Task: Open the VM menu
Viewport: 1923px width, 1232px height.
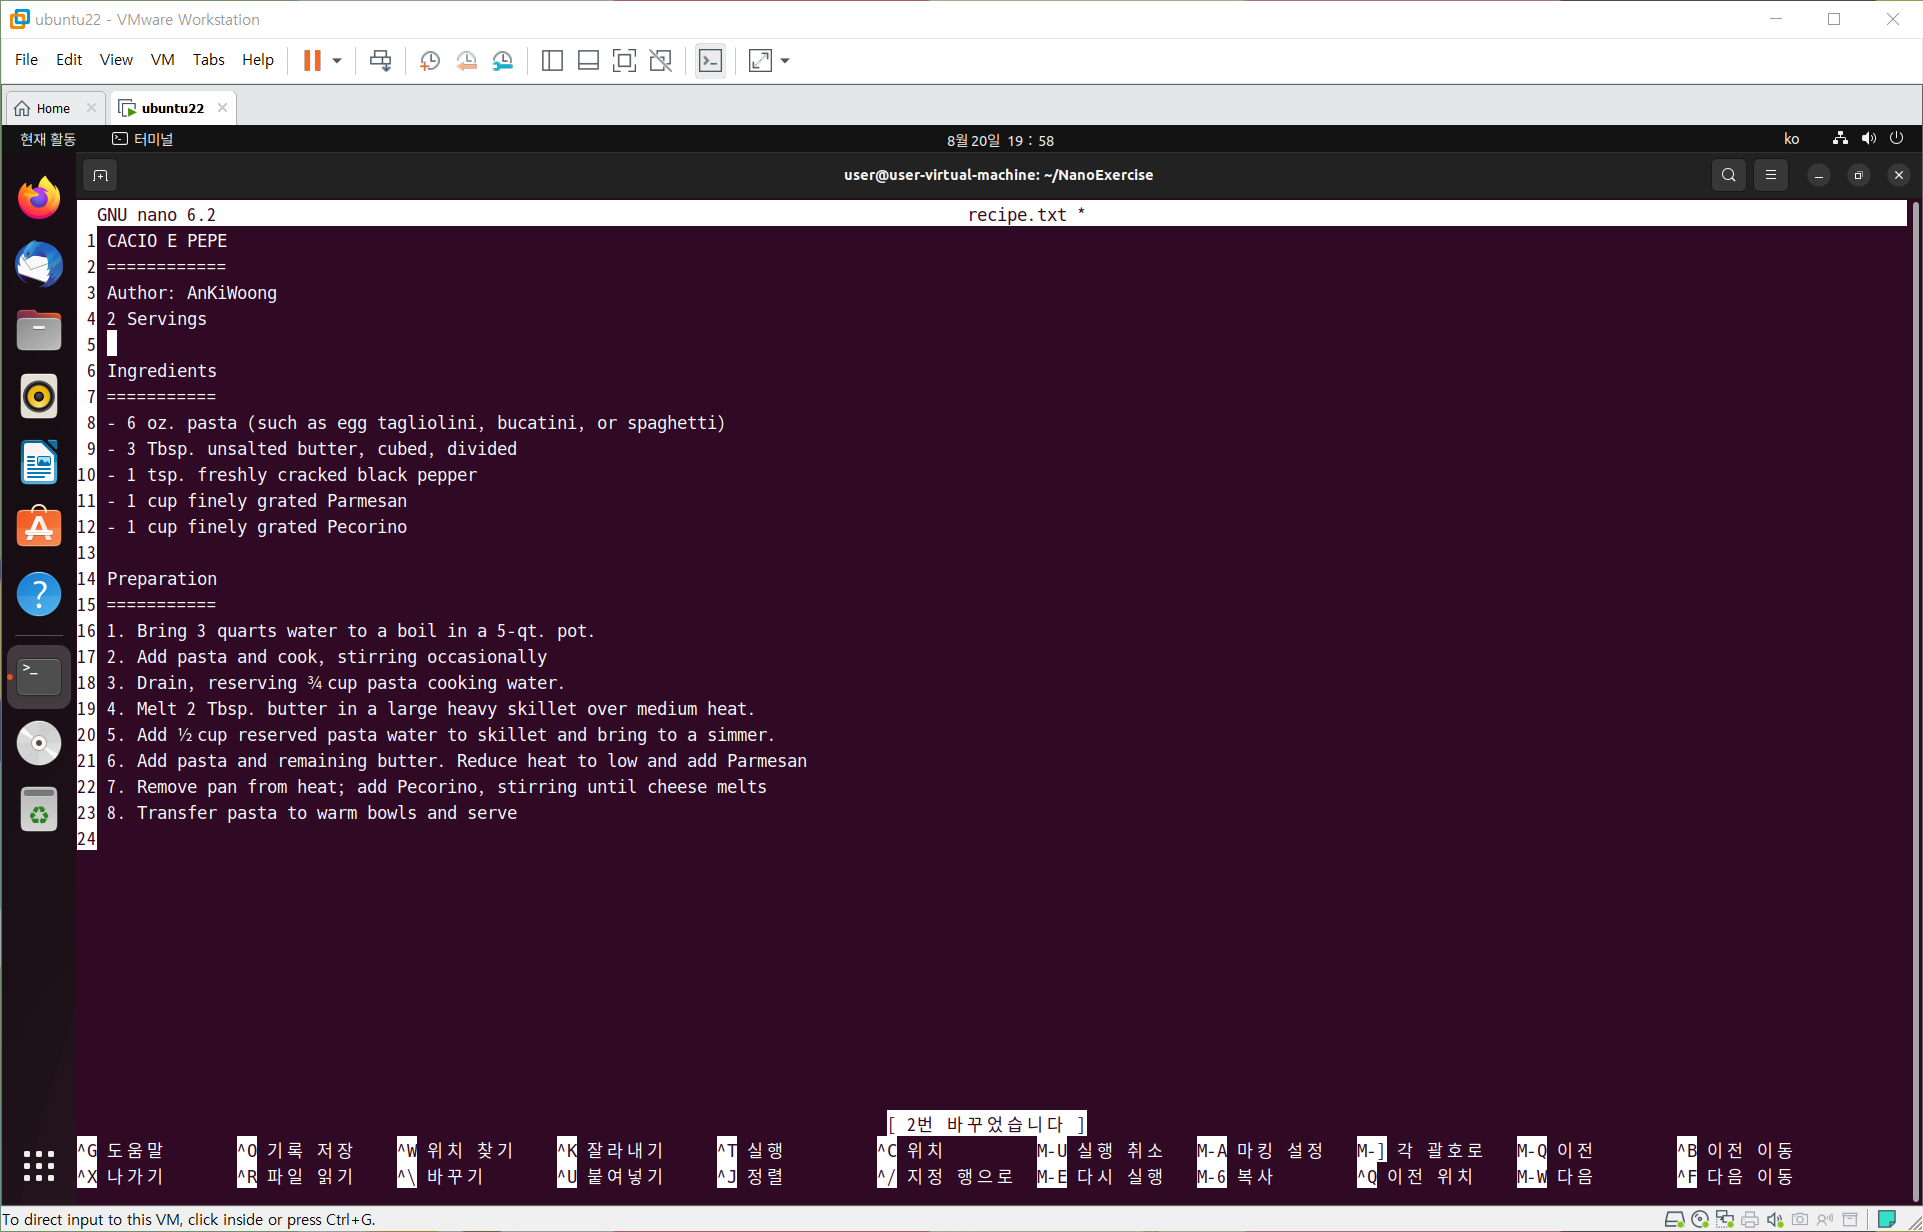Action: [162, 60]
